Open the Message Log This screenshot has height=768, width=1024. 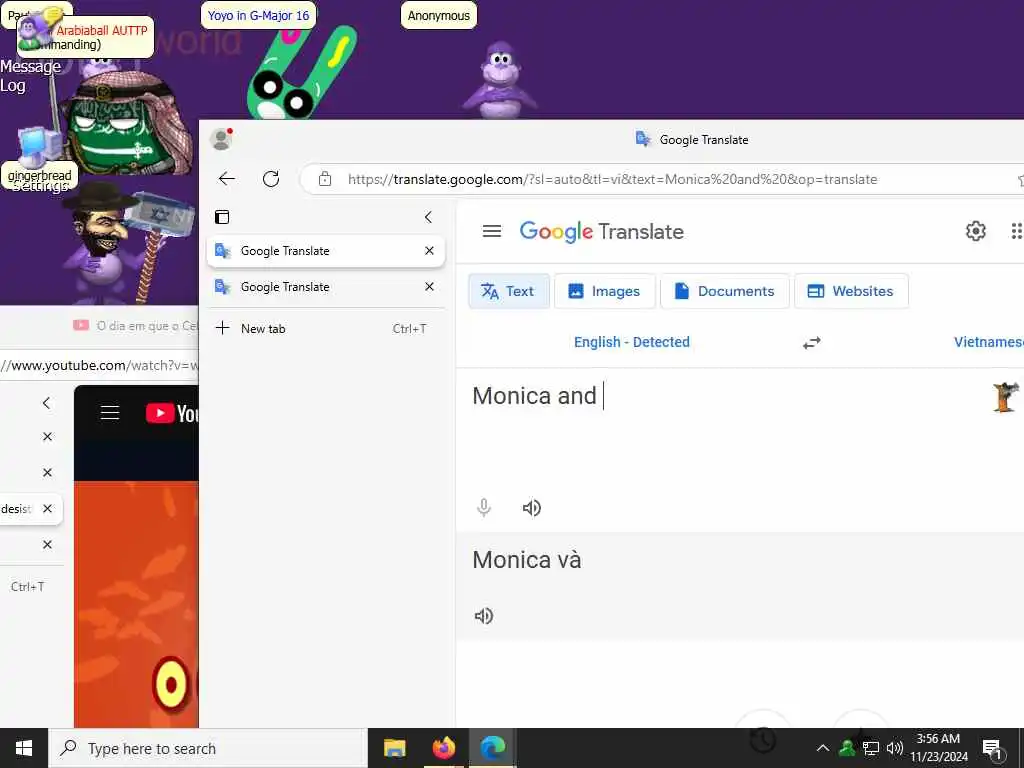pos(30,76)
